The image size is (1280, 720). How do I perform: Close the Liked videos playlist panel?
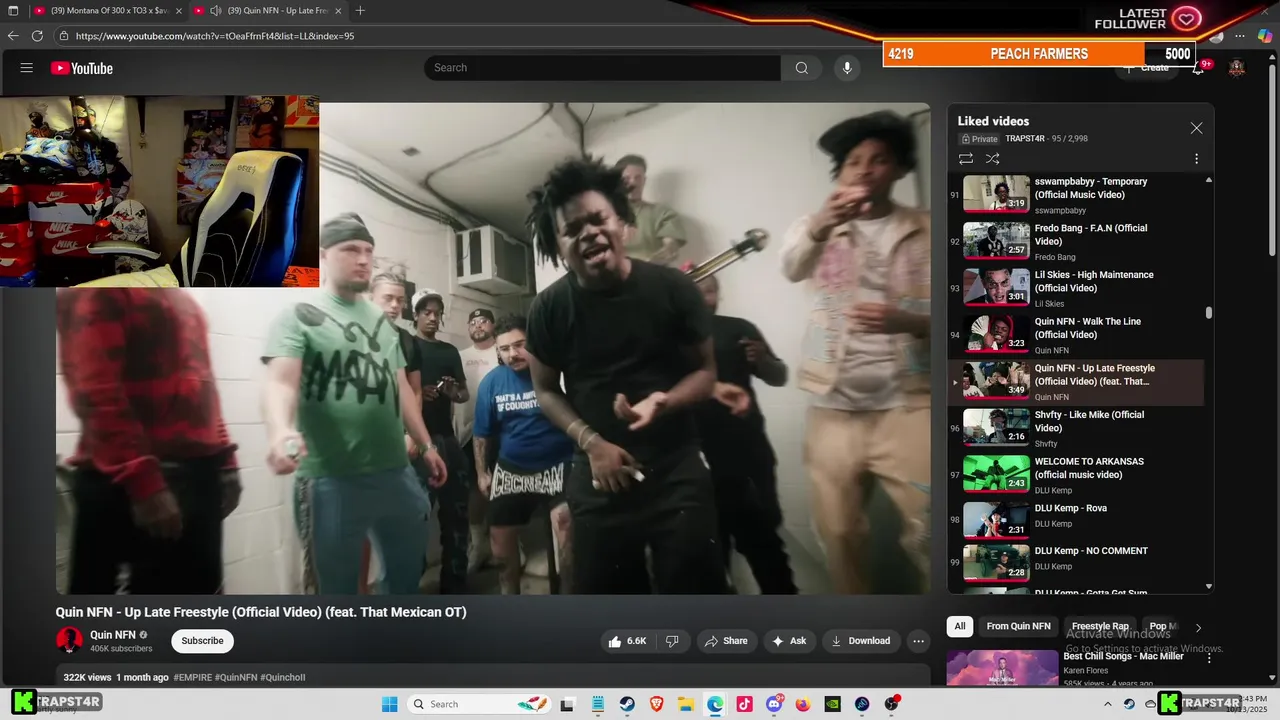coord(1196,128)
